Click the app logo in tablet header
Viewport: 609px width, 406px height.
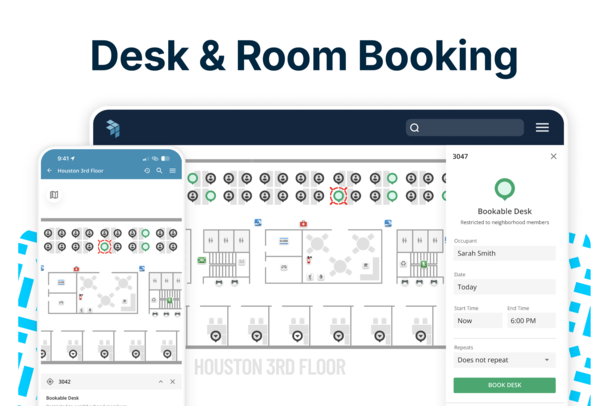tap(112, 128)
